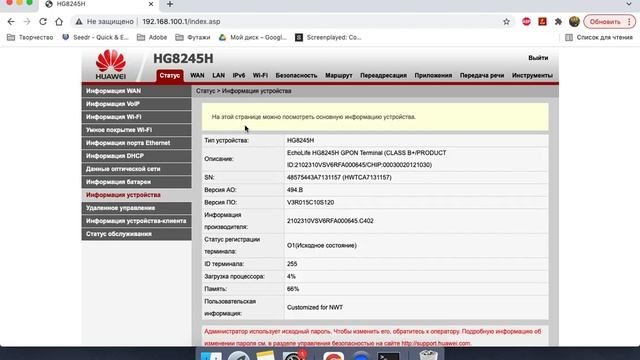
Task: Bookmark this page with the star icon
Action: [507, 22]
